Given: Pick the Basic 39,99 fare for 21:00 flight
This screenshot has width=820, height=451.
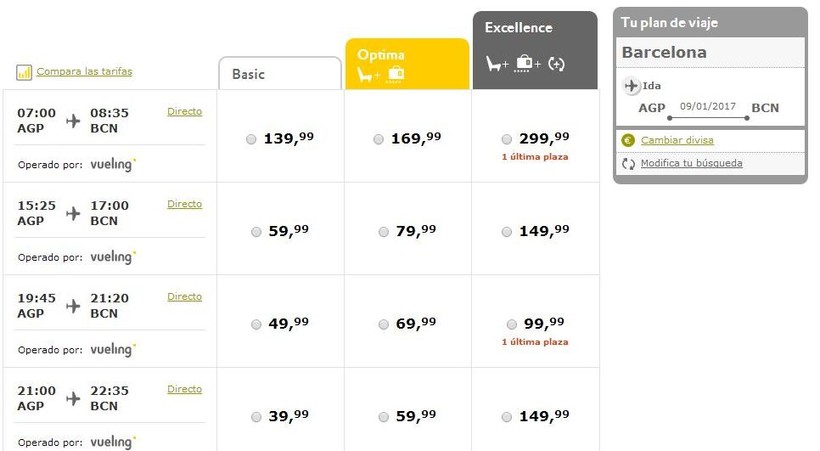Looking at the screenshot, I should tap(256, 417).
